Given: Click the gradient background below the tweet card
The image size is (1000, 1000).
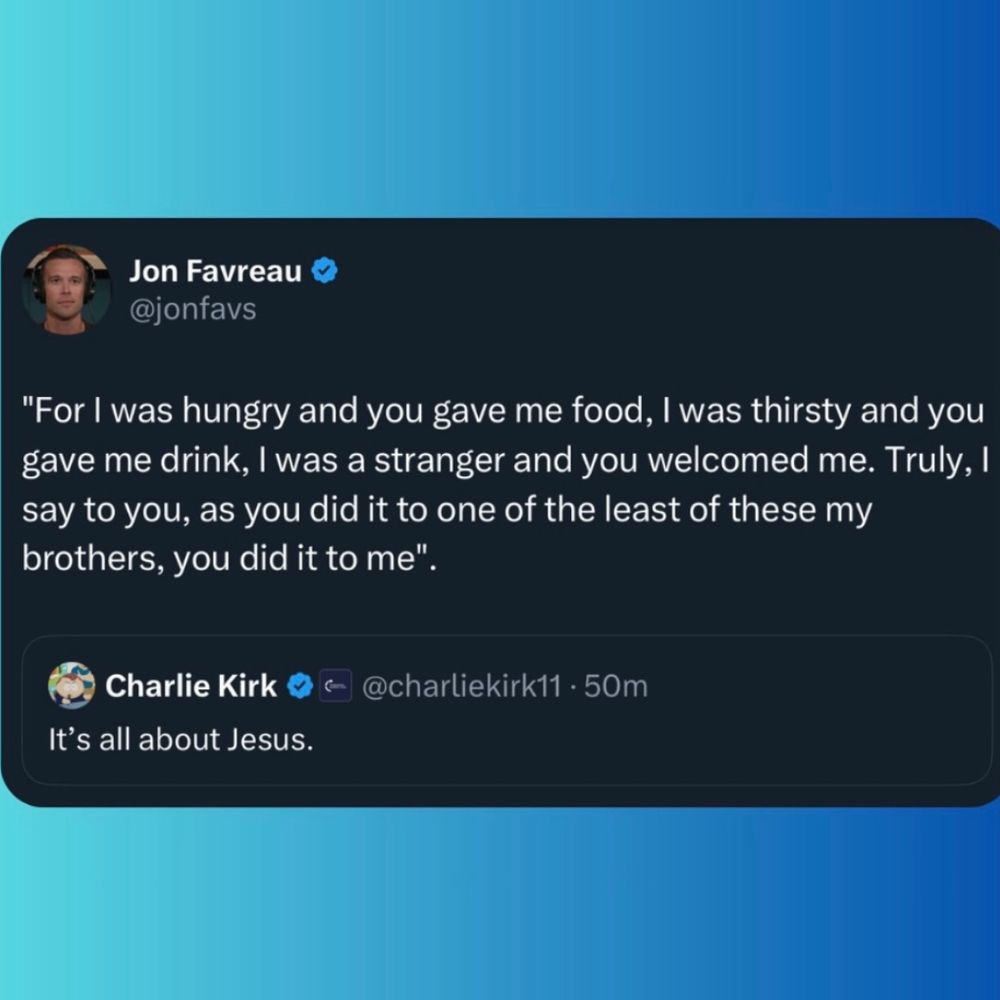Looking at the screenshot, I should coord(500,904).
